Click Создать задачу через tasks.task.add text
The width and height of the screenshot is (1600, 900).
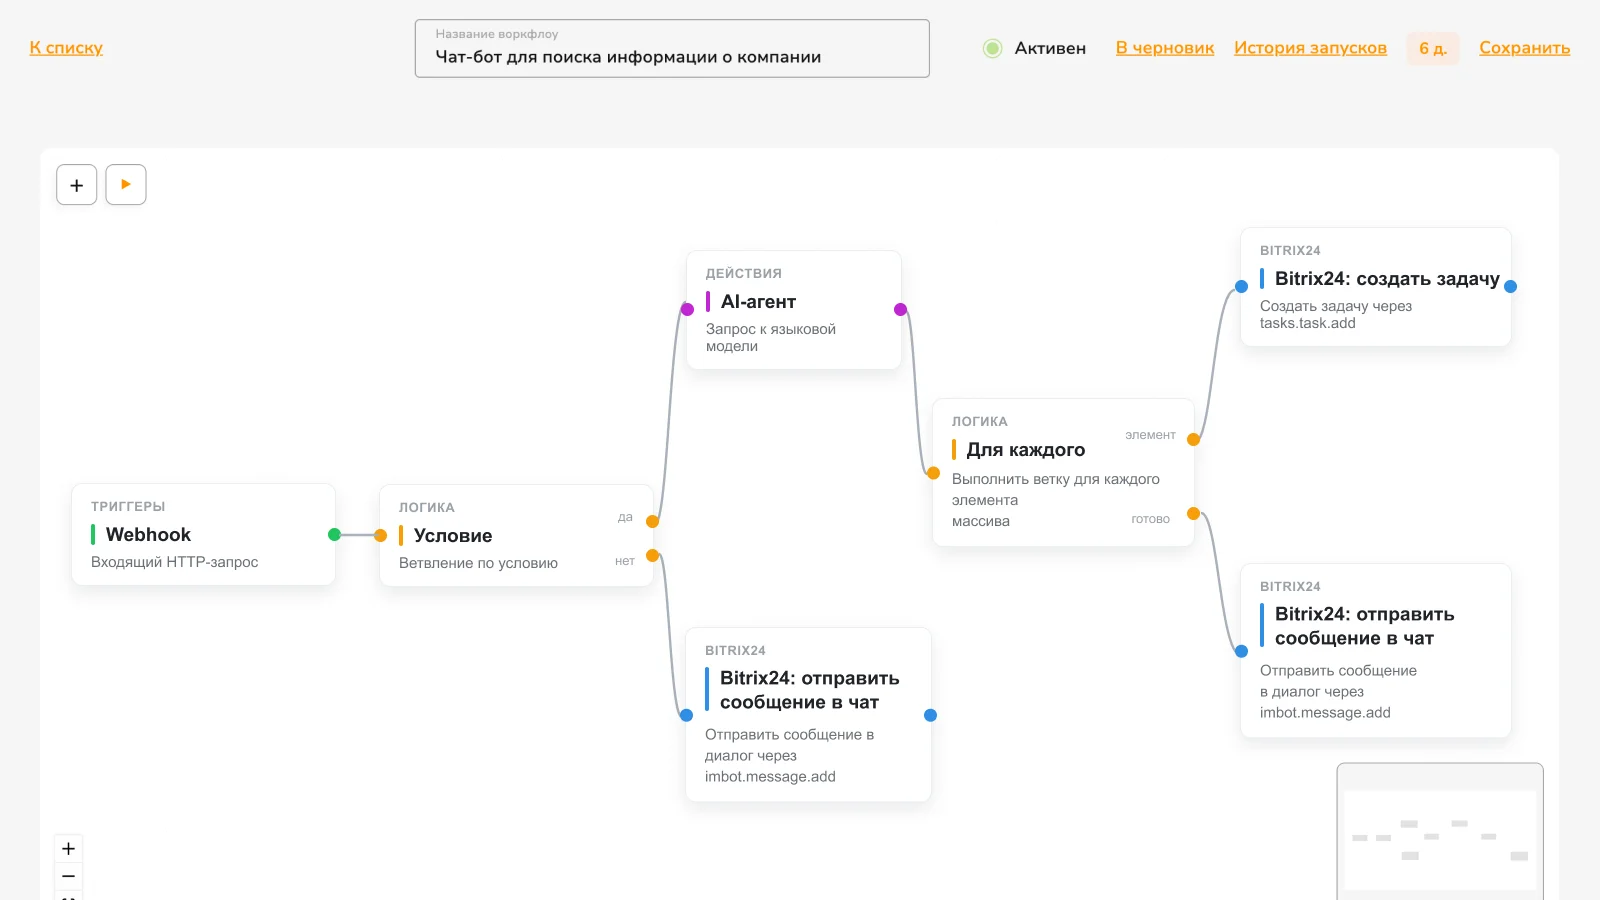pyautogui.click(x=1336, y=315)
